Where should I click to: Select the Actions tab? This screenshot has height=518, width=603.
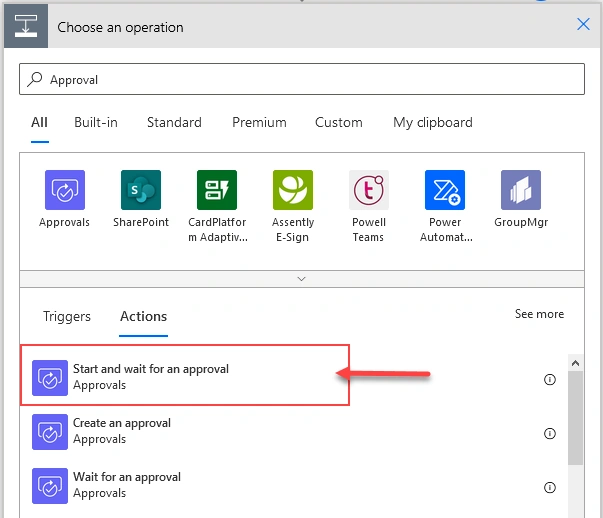pos(143,316)
